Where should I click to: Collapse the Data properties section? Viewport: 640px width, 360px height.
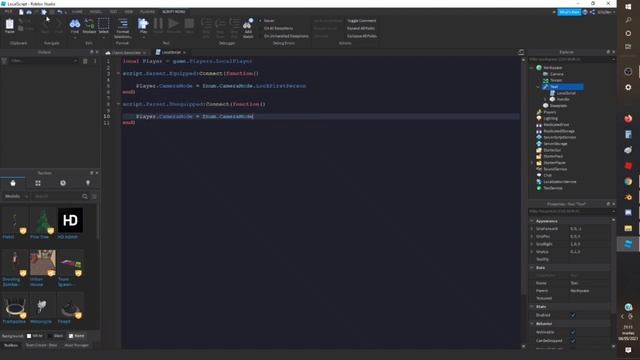(532, 268)
